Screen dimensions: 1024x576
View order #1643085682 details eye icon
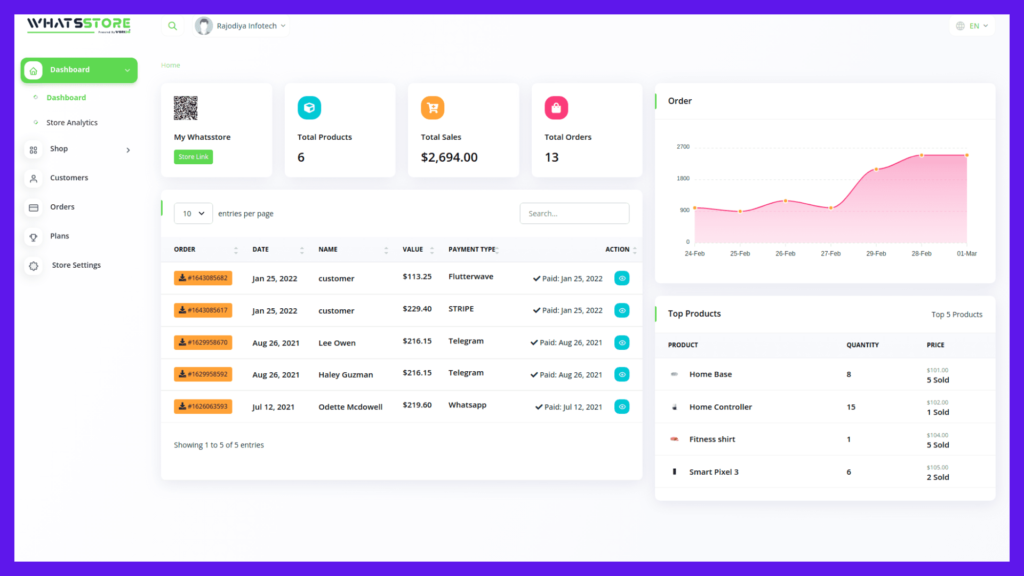[x=622, y=278]
